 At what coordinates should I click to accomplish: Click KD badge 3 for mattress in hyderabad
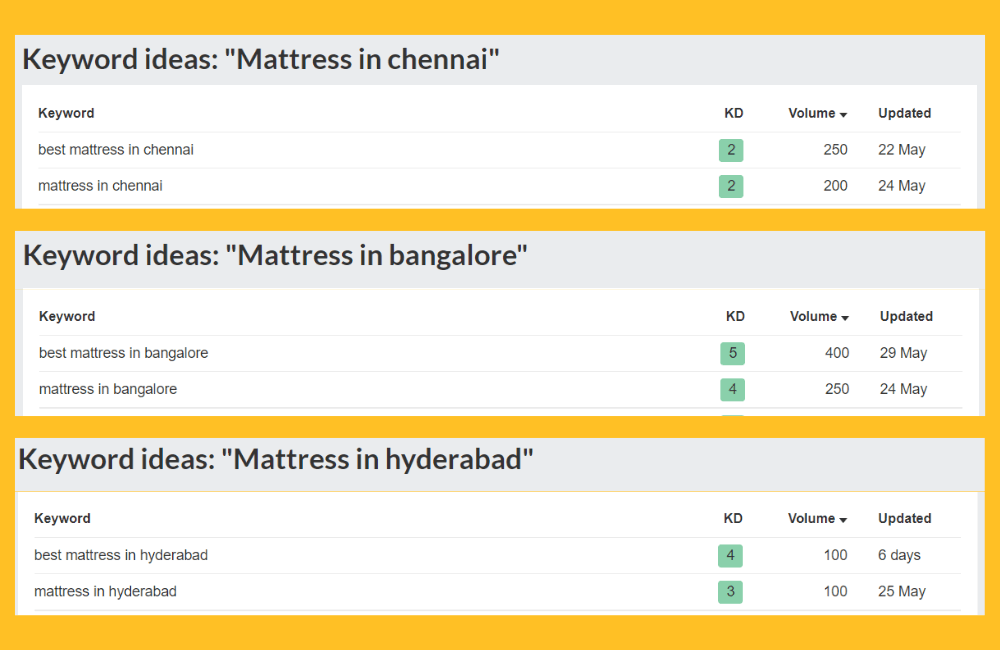(730, 591)
